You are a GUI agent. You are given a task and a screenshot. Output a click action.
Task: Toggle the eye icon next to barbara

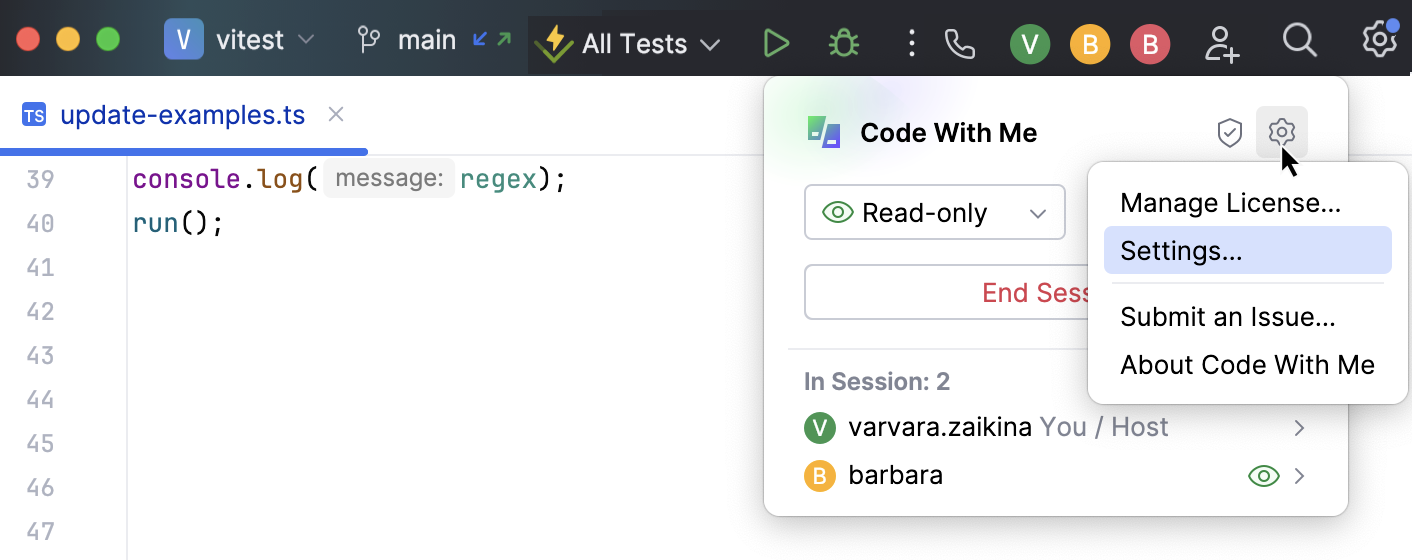1264,476
